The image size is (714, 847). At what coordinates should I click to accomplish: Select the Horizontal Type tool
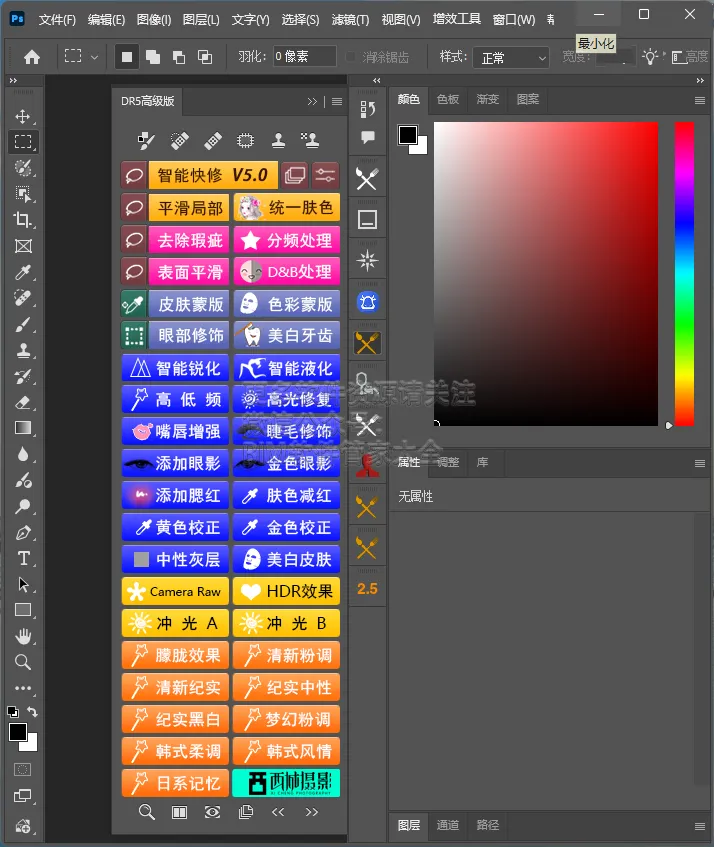[23, 559]
